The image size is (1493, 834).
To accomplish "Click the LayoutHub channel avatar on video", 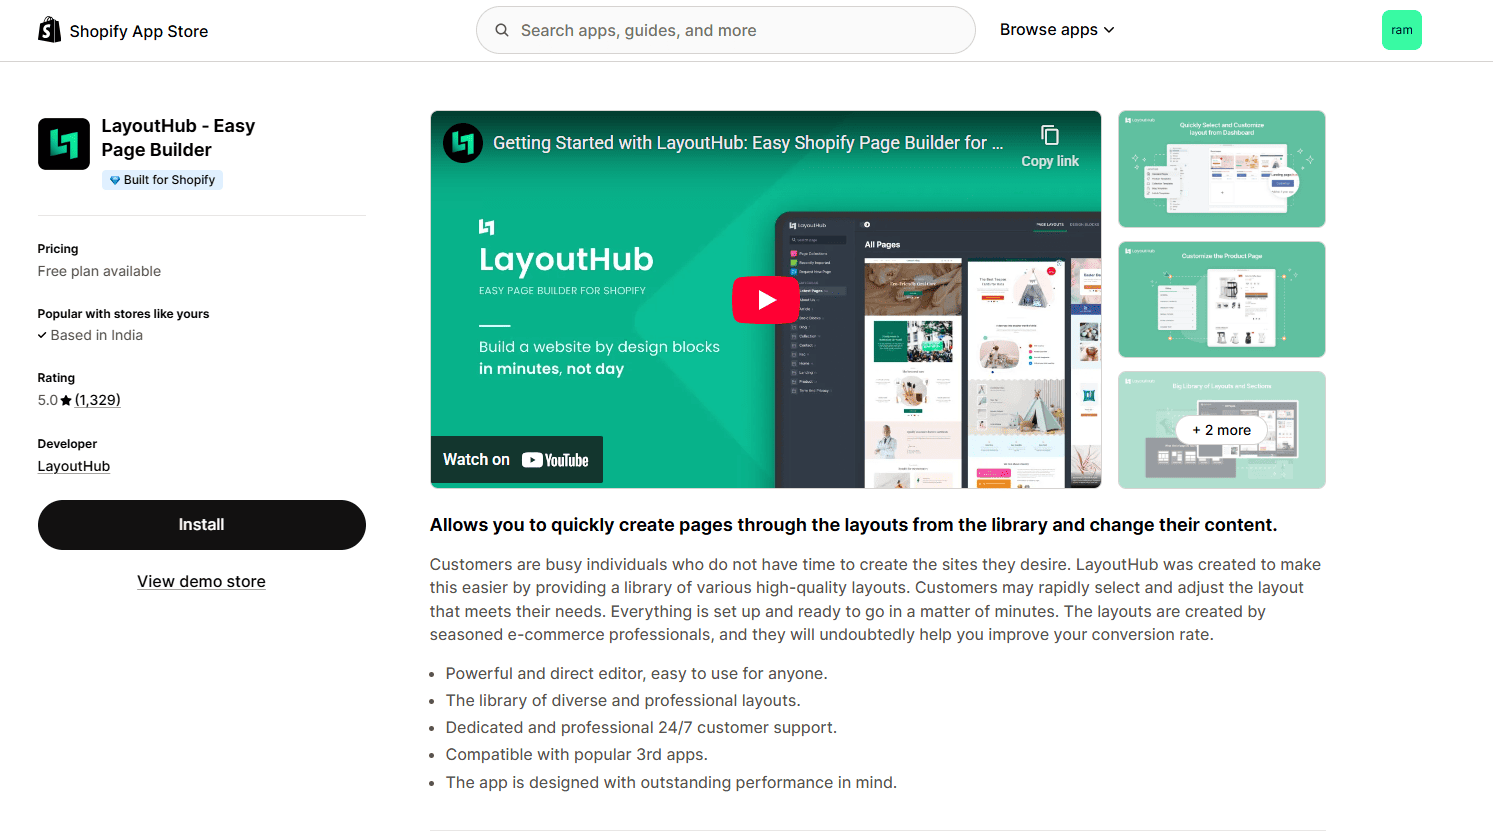I will [x=463, y=143].
